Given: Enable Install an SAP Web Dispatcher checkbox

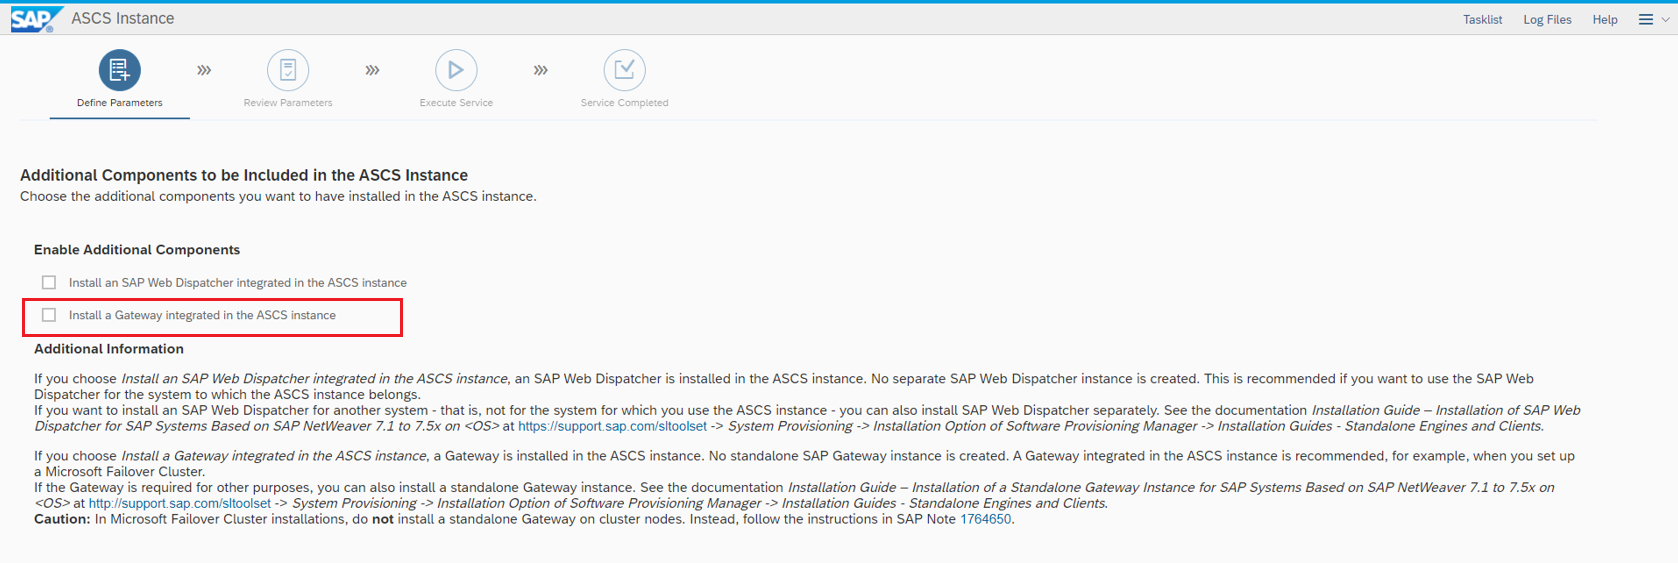Looking at the screenshot, I should click(49, 282).
